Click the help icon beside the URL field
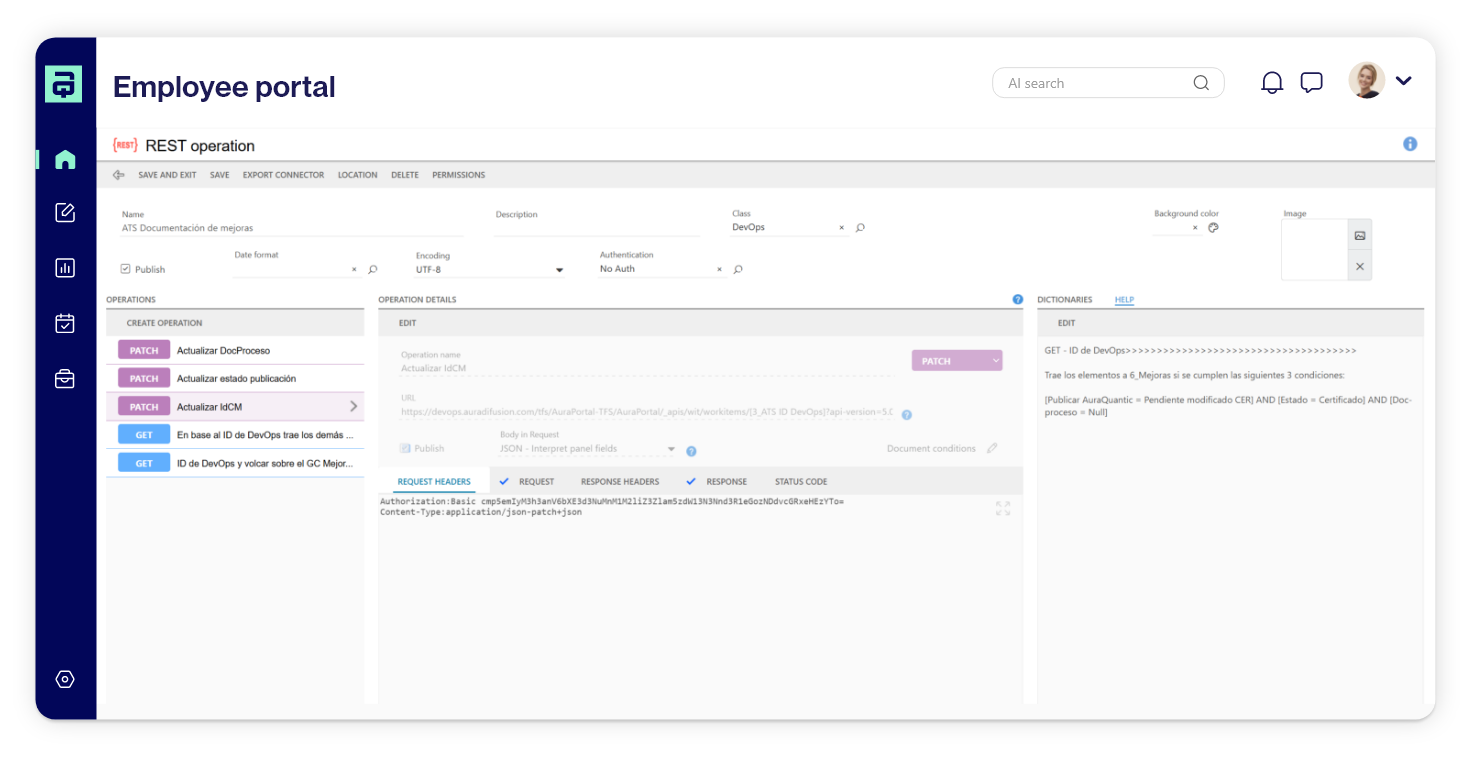This screenshot has width=1473, height=757. click(x=906, y=414)
